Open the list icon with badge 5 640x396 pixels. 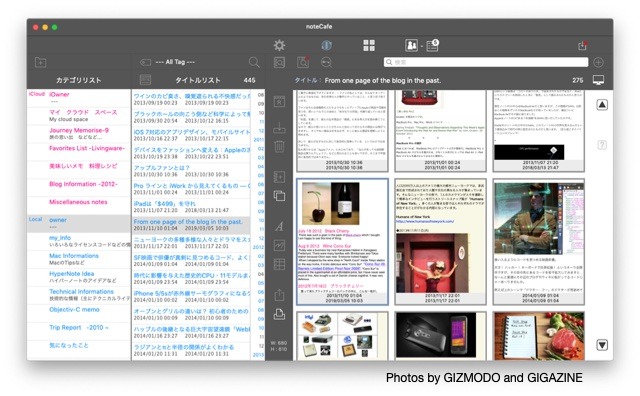click(x=432, y=45)
